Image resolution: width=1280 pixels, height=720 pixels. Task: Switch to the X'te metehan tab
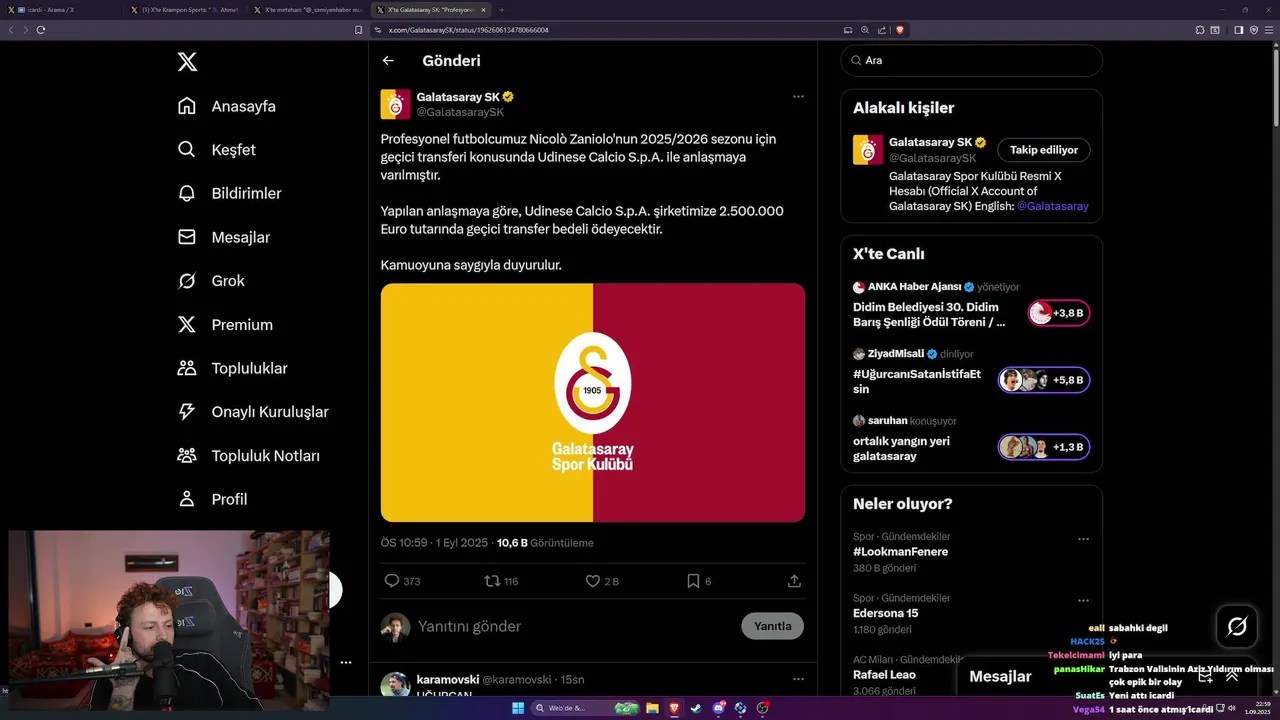[308, 10]
